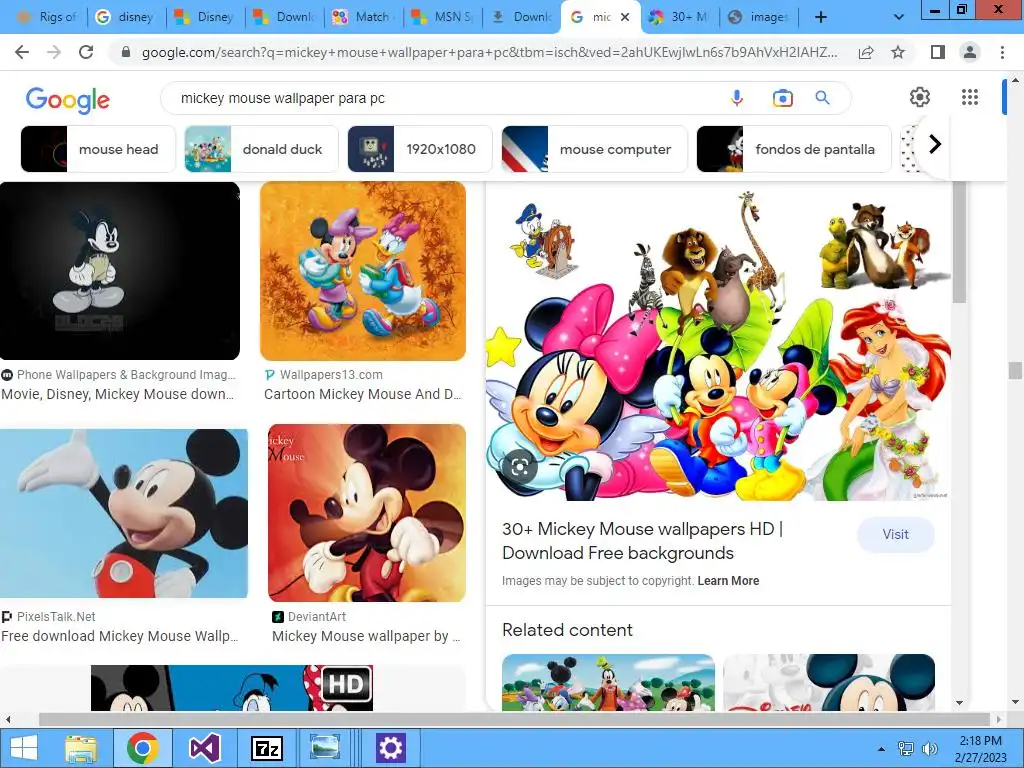Open the tab search dropdown arrow

point(898,17)
